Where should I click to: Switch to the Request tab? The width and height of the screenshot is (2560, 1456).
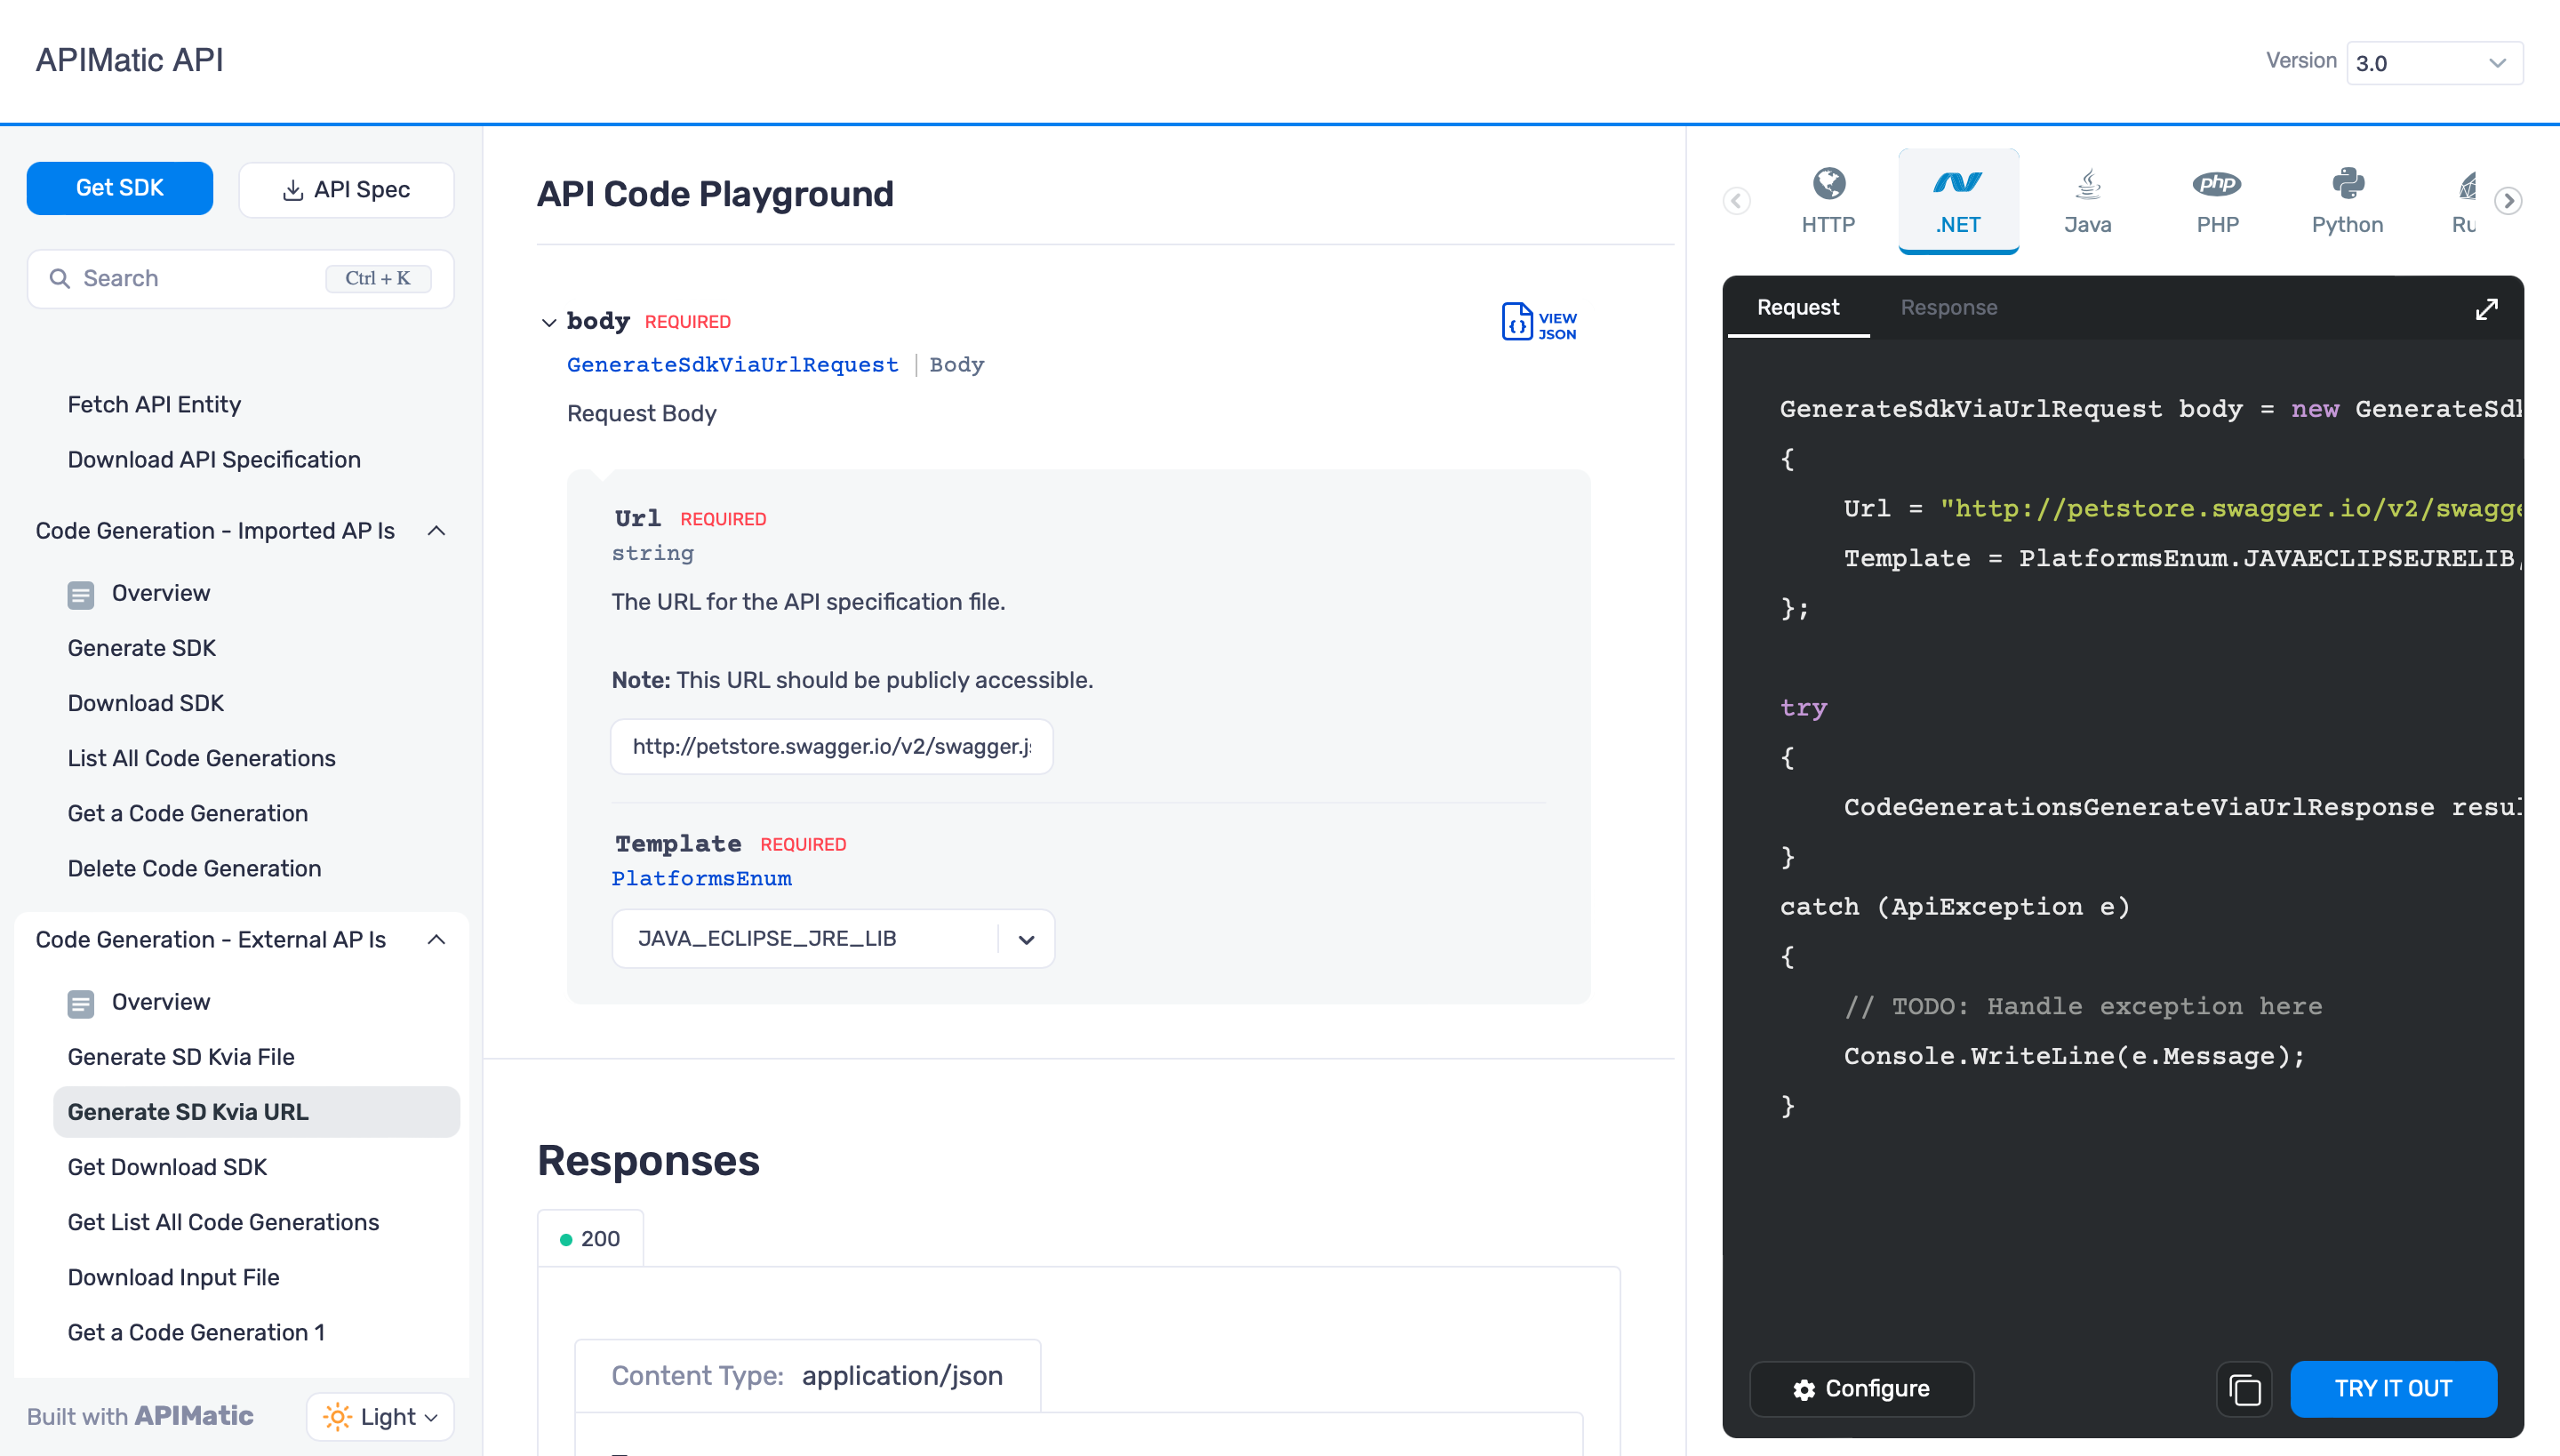click(x=1797, y=307)
